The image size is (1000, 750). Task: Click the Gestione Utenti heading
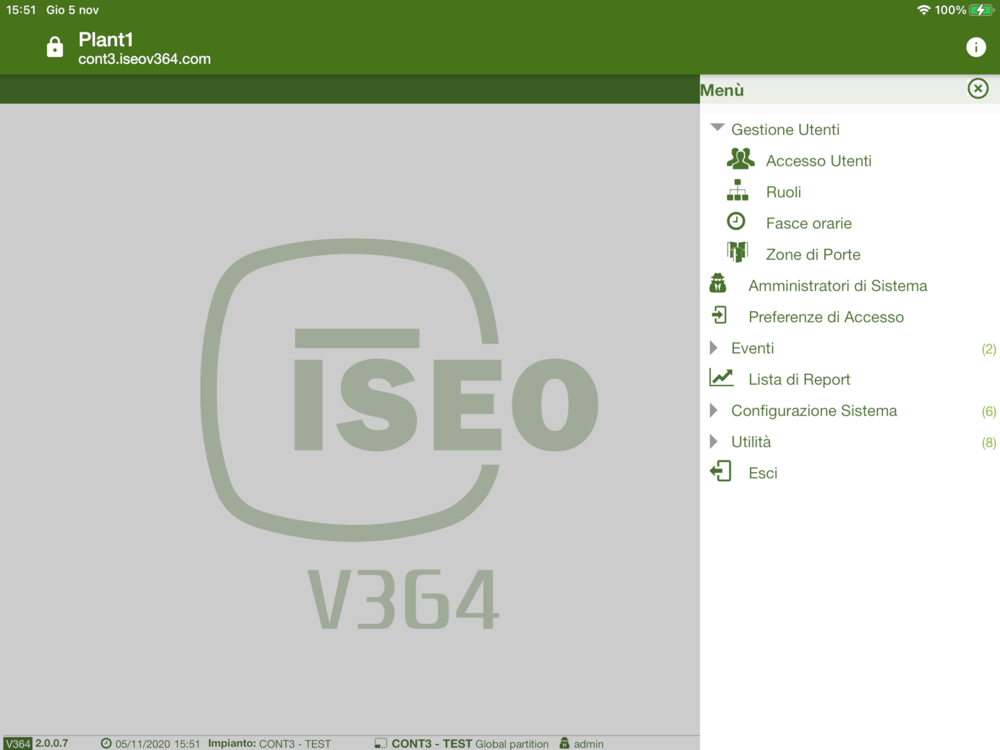coord(785,129)
